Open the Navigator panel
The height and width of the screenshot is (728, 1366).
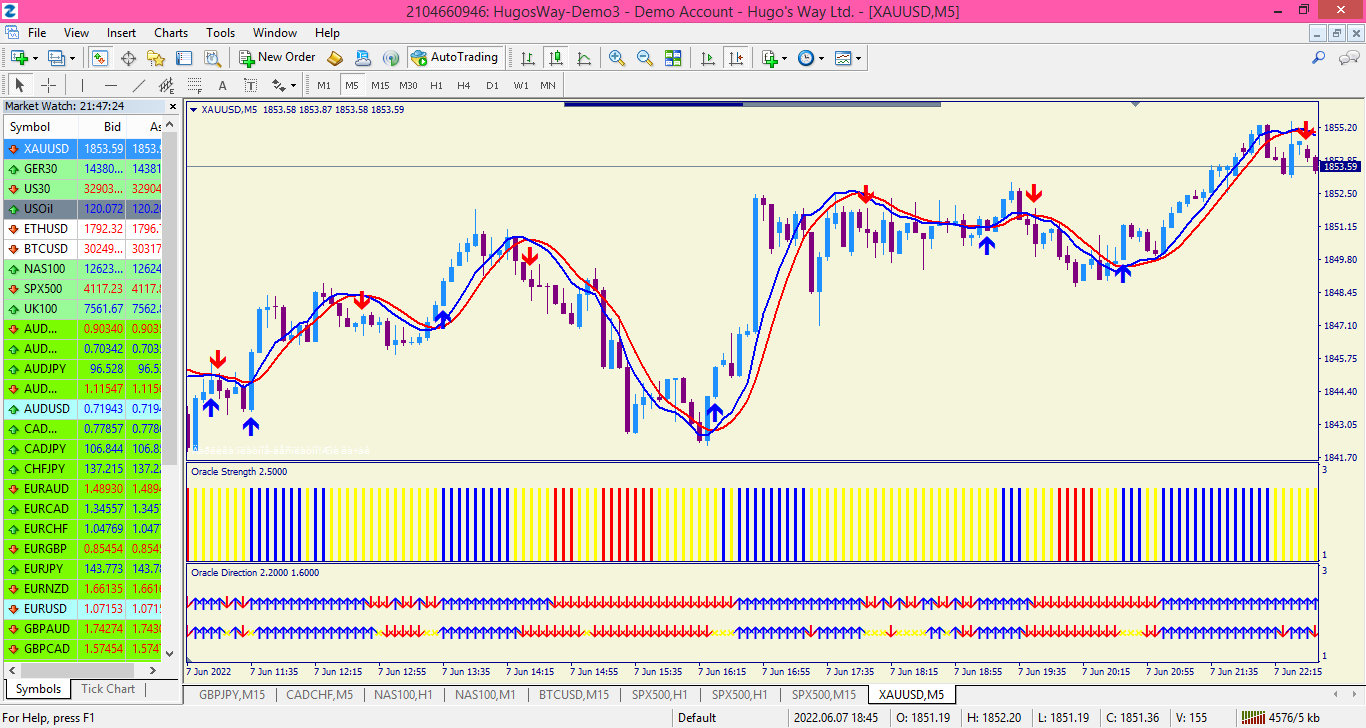click(155, 57)
